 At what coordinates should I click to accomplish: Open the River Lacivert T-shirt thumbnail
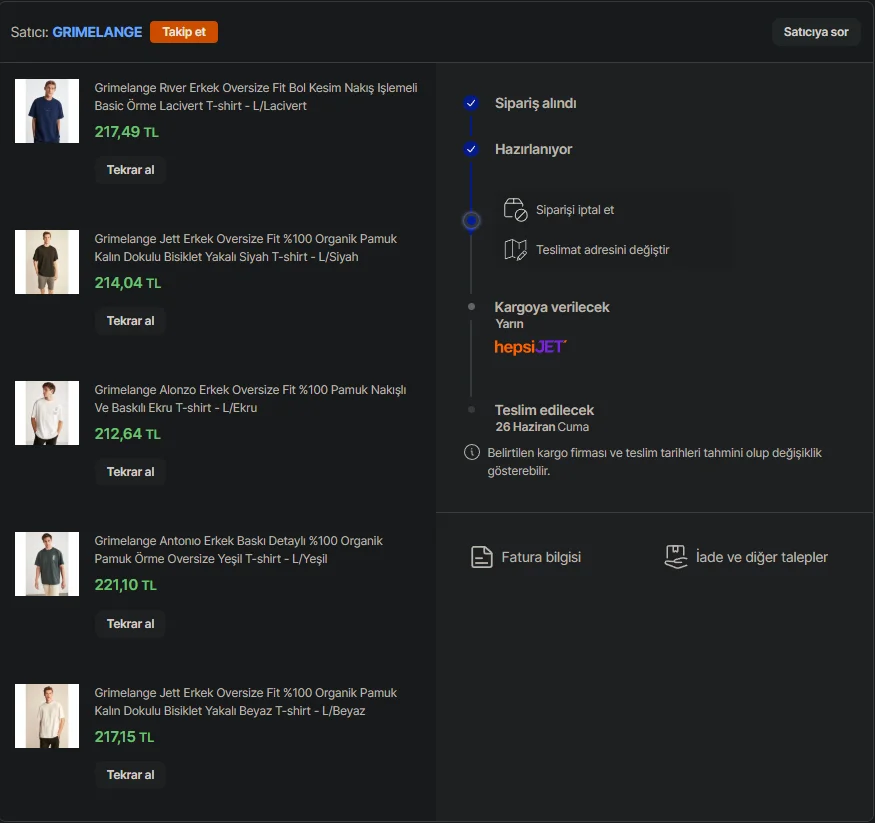click(47, 111)
